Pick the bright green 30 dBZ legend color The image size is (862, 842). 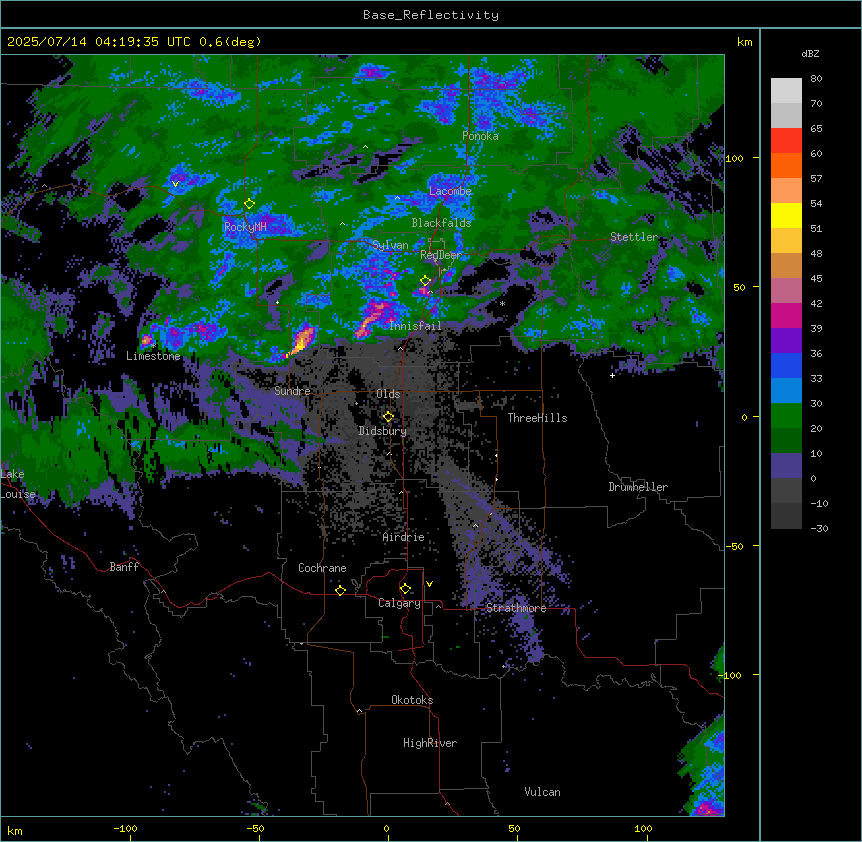(x=786, y=416)
